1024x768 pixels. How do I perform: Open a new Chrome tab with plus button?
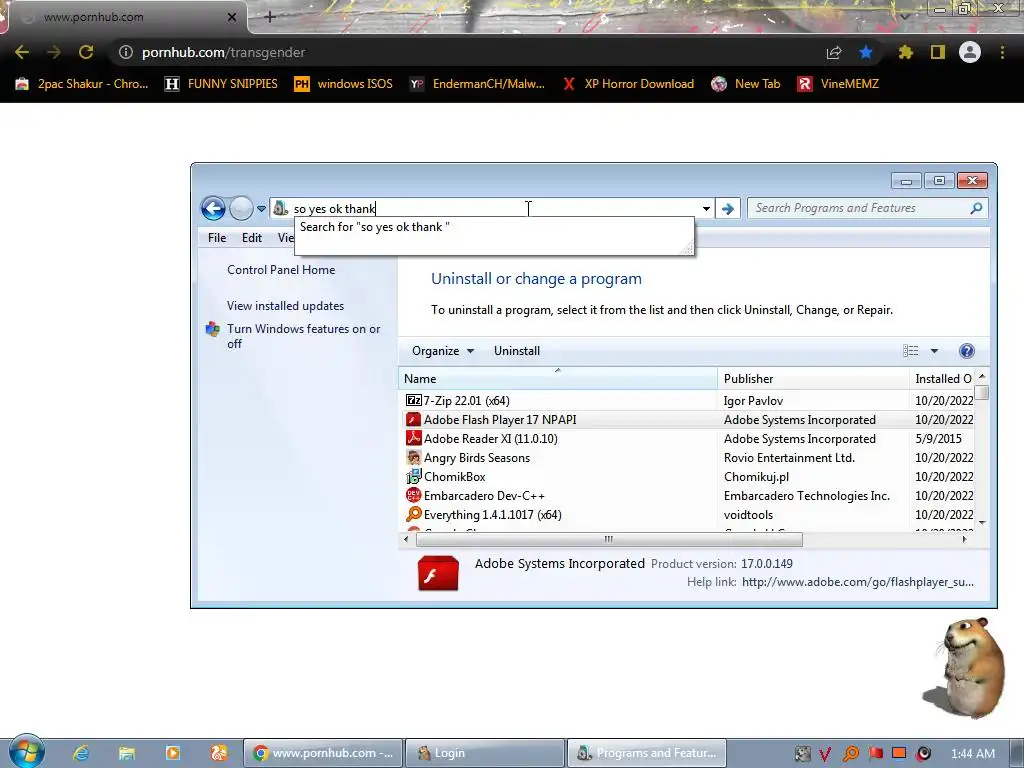click(270, 17)
